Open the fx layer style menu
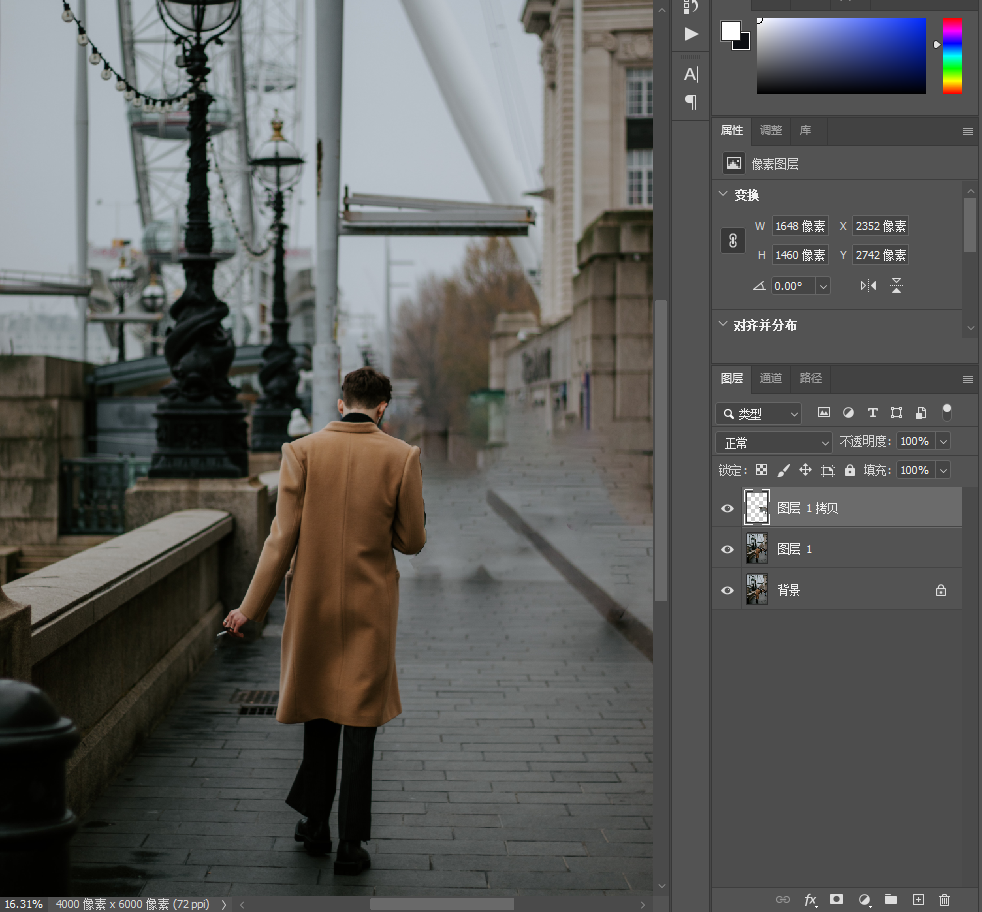This screenshot has width=982, height=912. (811, 900)
